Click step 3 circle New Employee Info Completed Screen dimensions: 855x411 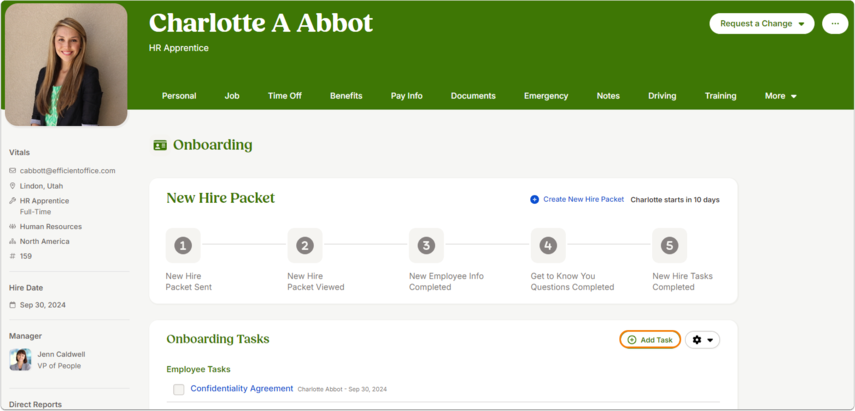(x=426, y=246)
